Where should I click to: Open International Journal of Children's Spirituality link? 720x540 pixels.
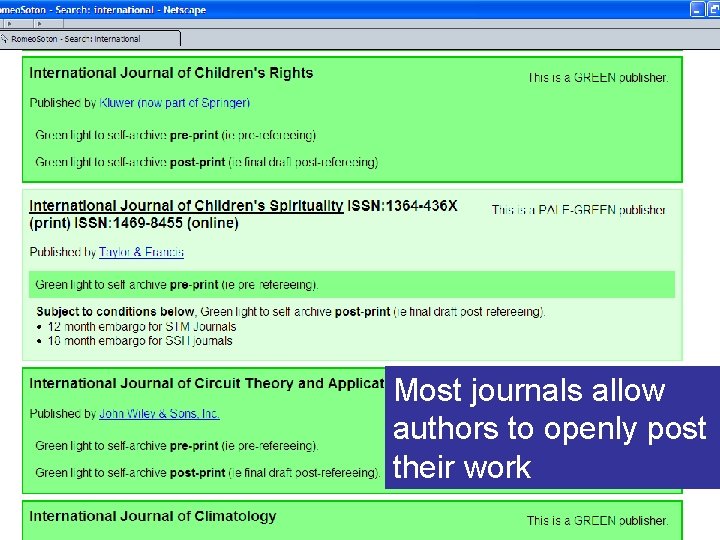(186, 206)
